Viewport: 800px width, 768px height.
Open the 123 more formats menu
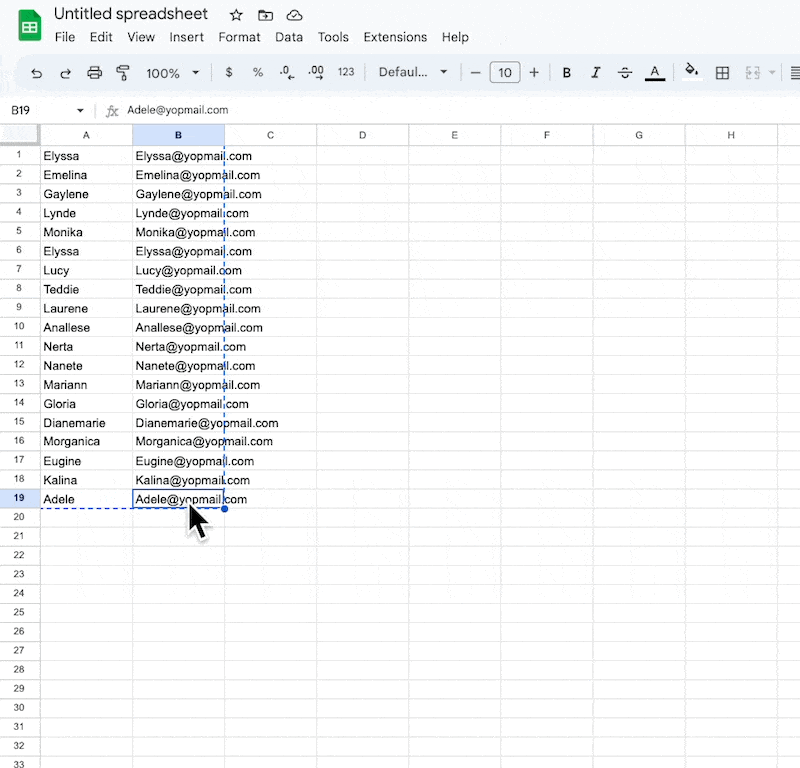[x=346, y=72]
